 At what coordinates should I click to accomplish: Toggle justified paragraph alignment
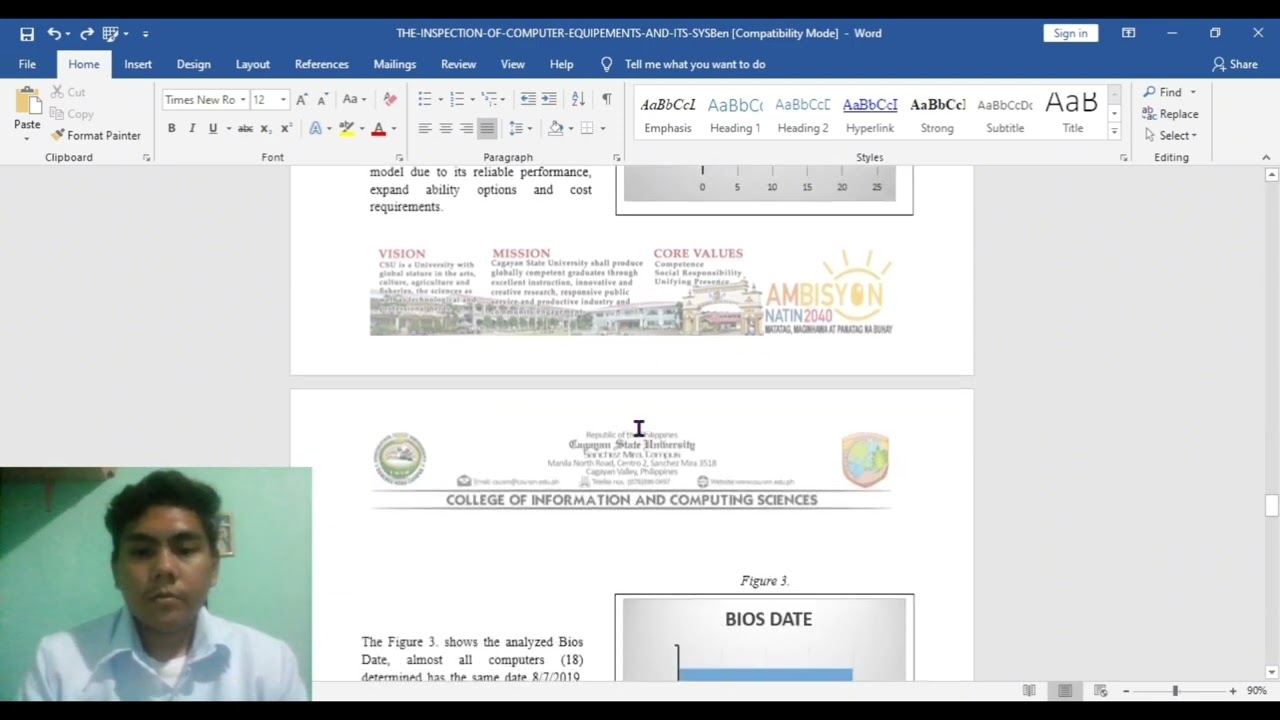(487, 128)
